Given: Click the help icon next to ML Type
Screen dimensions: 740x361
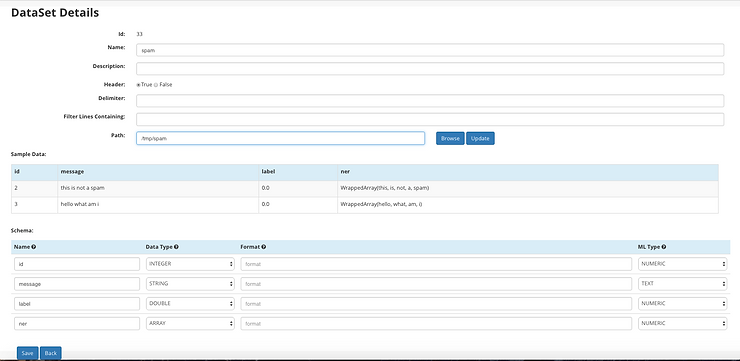Looking at the screenshot, I should [664, 247].
